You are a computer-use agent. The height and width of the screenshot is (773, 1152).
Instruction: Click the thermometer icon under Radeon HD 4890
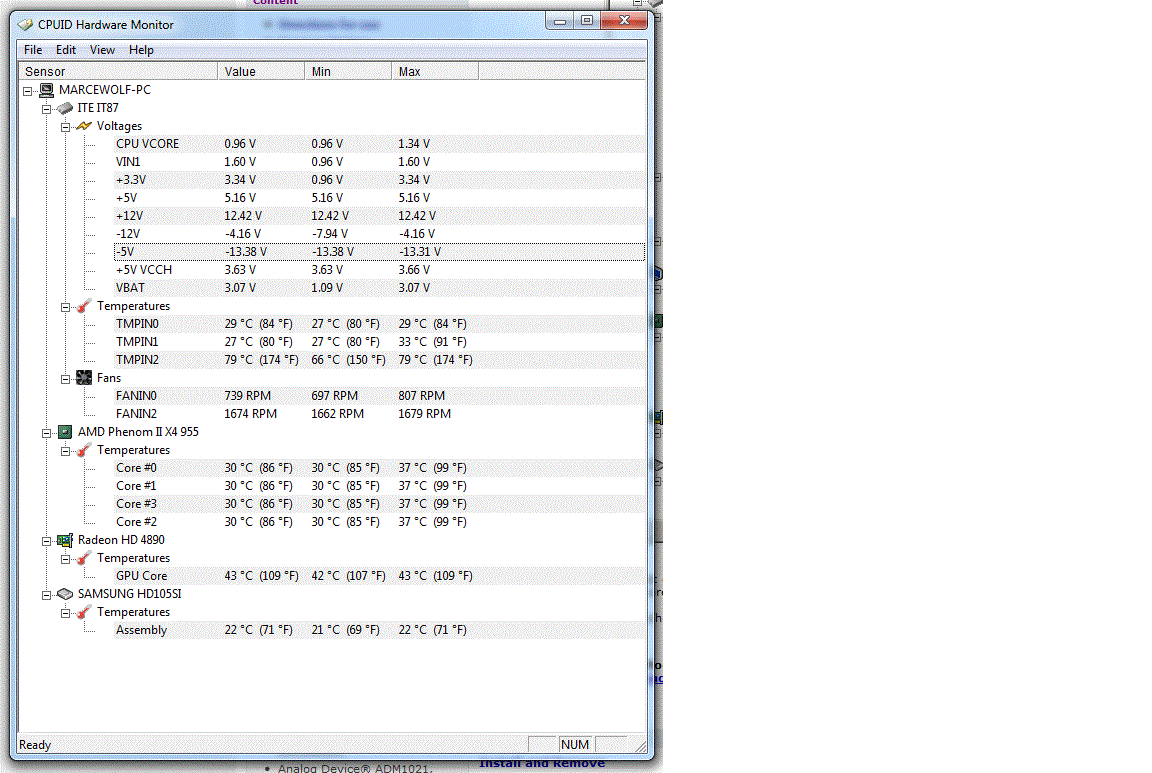[x=84, y=558]
